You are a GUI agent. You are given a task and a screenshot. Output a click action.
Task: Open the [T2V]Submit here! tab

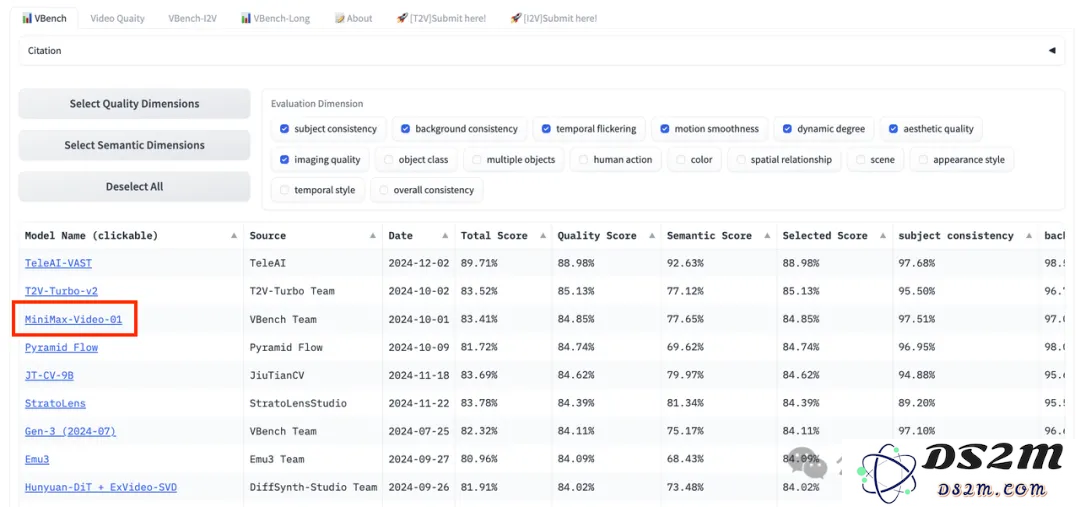tap(441, 19)
